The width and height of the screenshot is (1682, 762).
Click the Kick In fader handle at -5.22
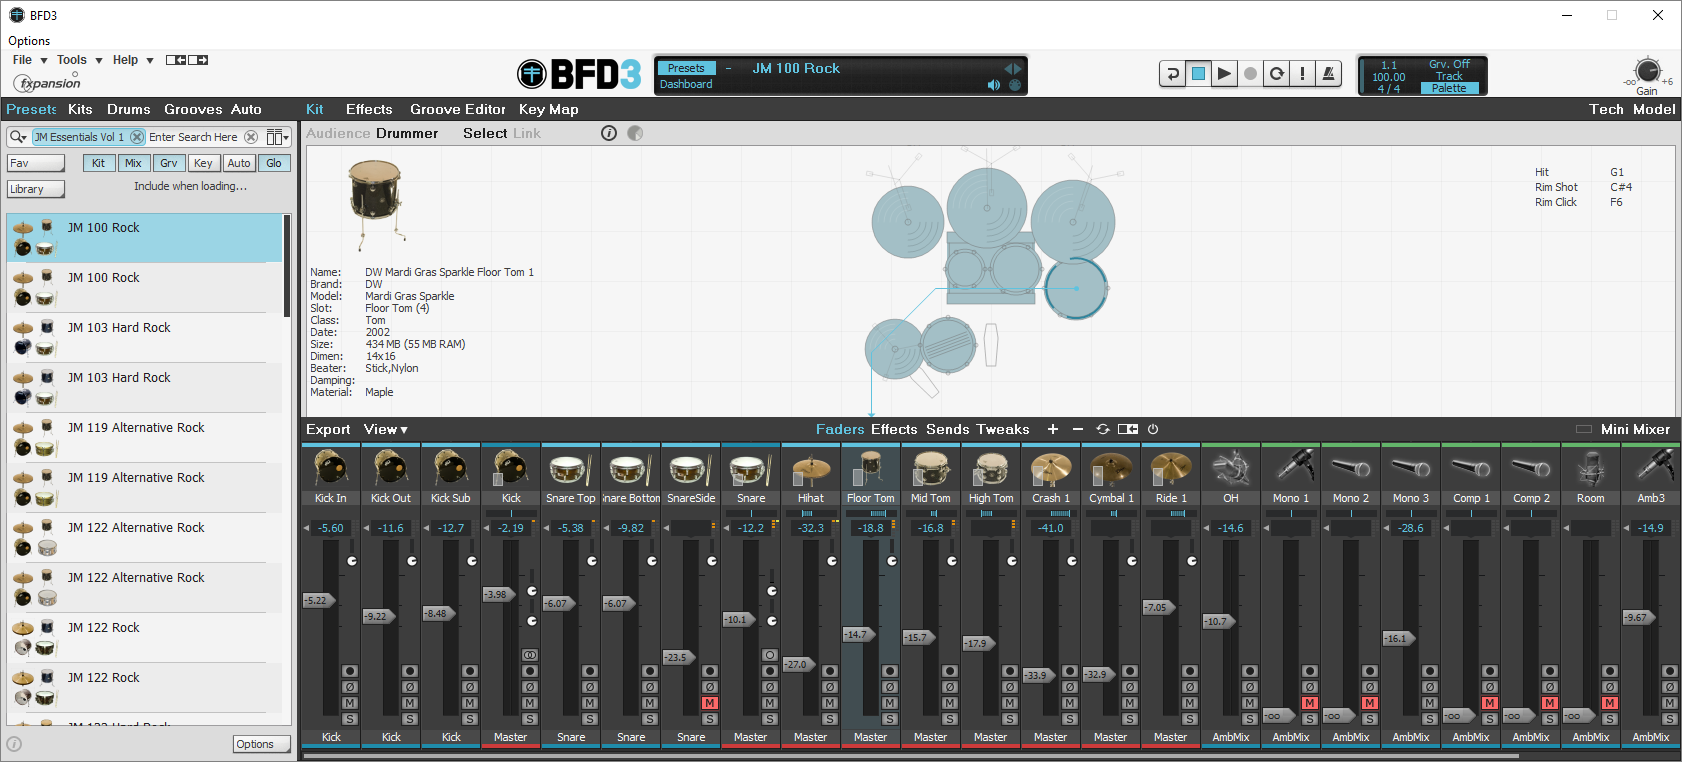coord(317,600)
